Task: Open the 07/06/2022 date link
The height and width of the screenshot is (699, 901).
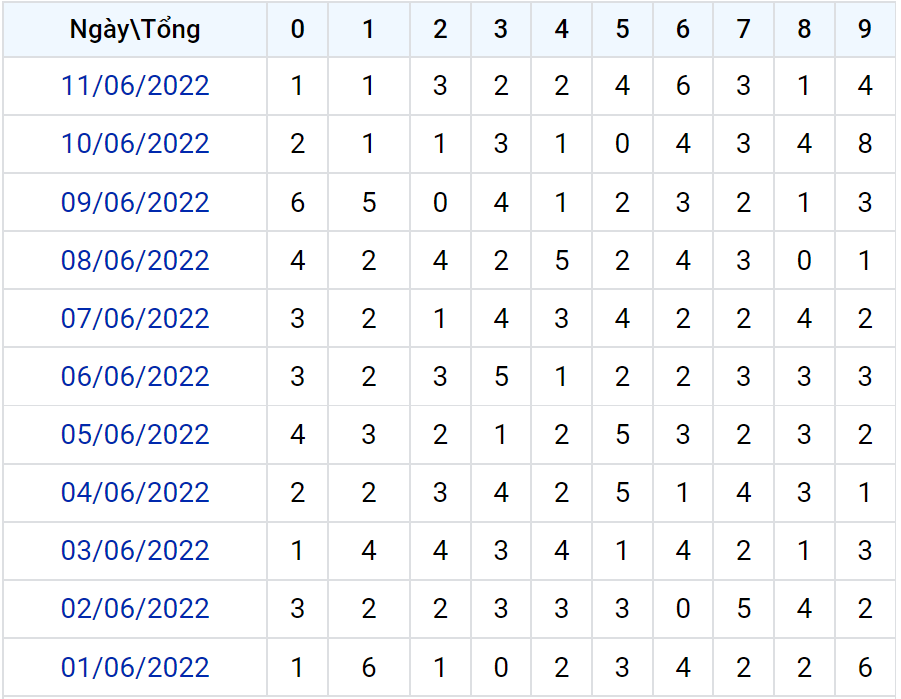Action: pyautogui.click(x=135, y=318)
